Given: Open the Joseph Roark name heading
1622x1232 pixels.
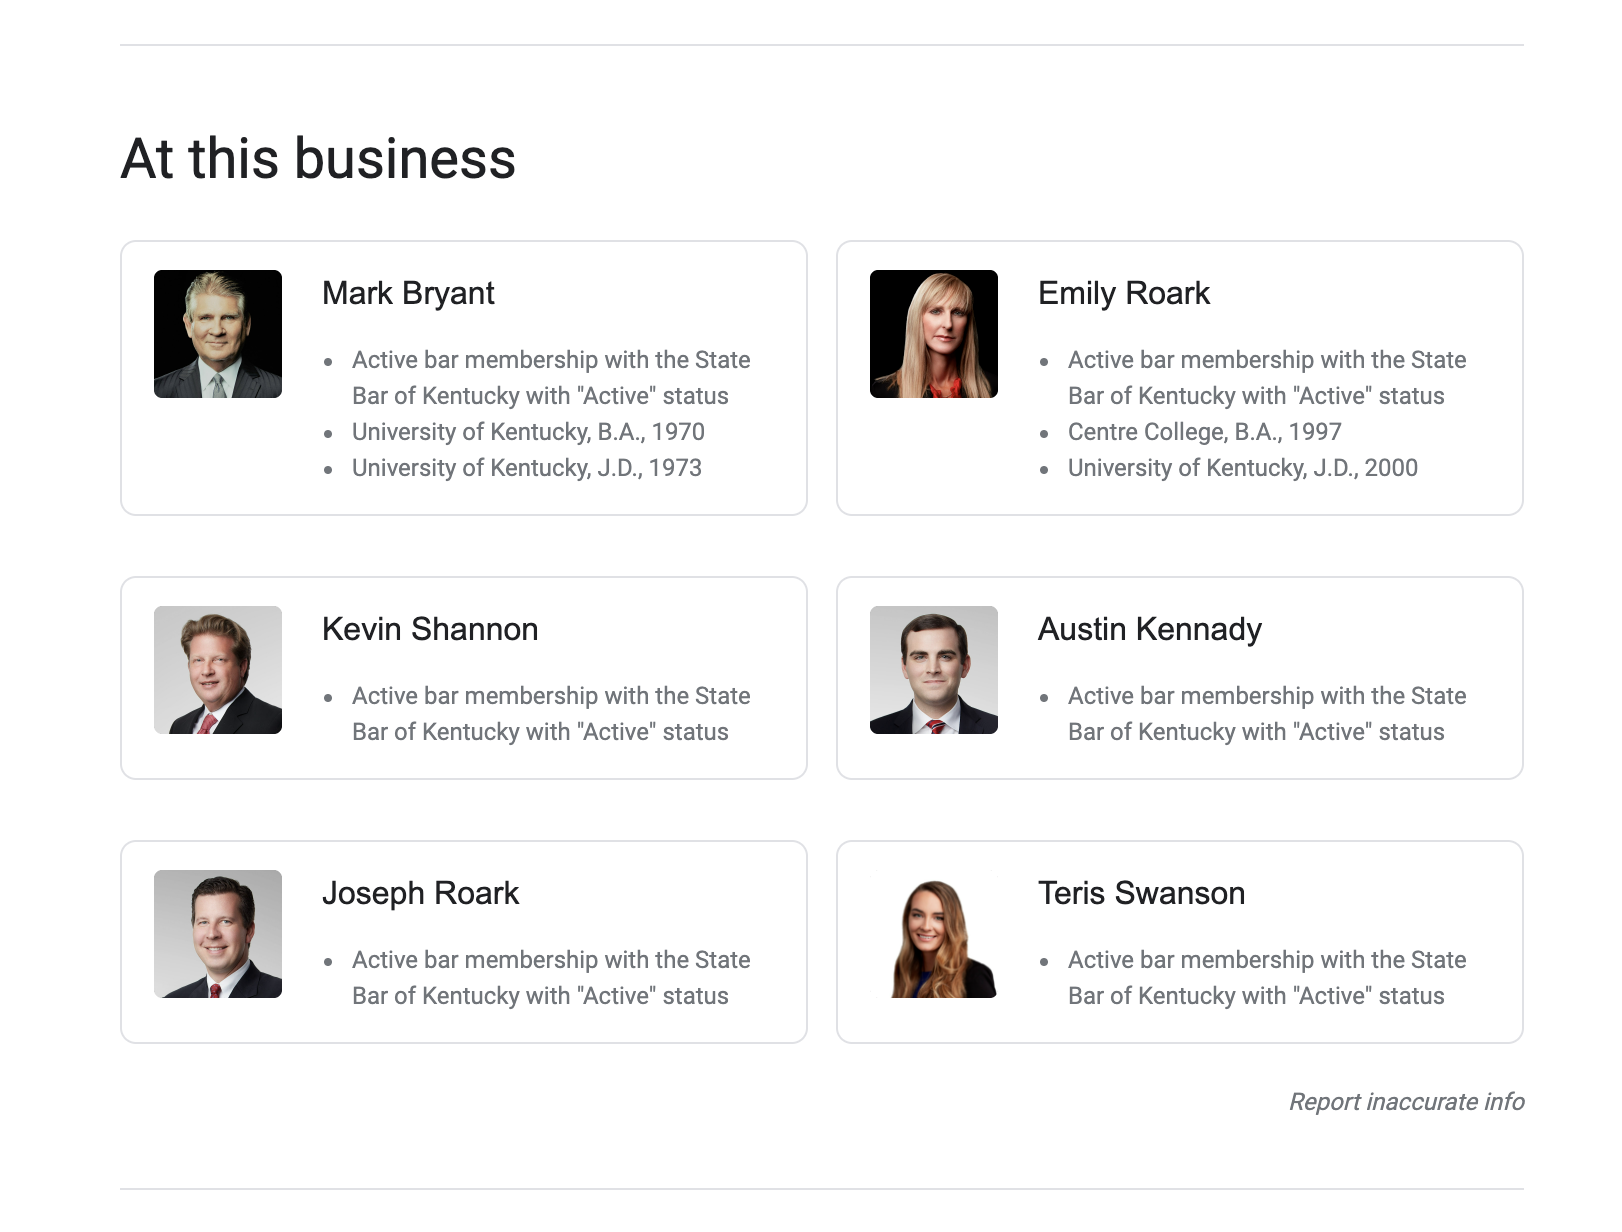Looking at the screenshot, I should pos(420,893).
